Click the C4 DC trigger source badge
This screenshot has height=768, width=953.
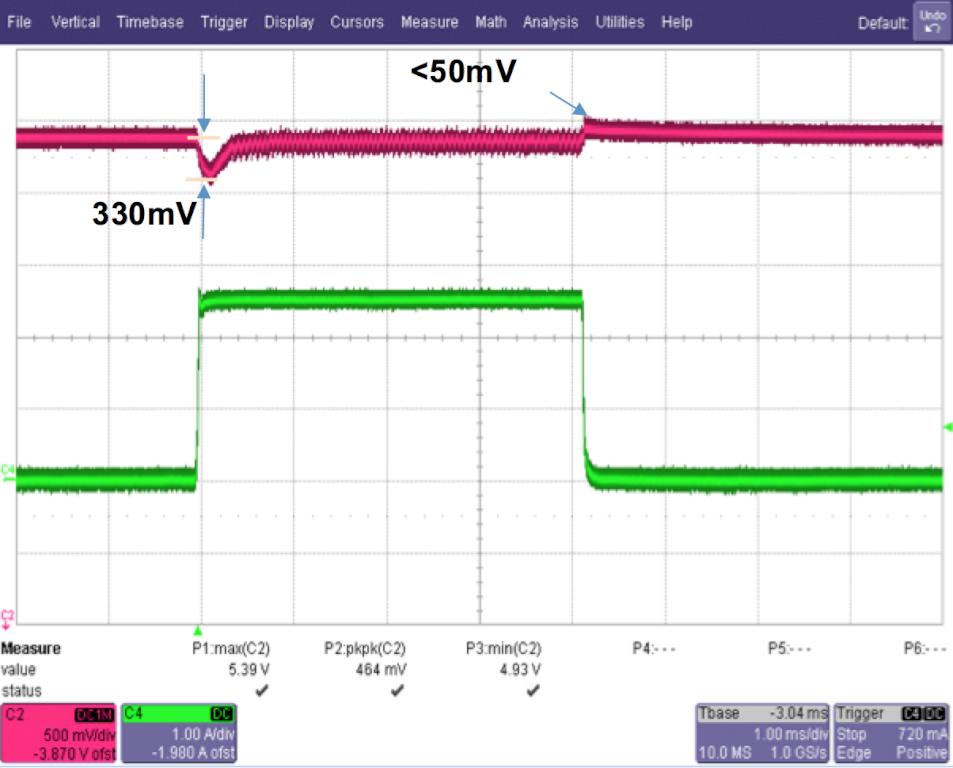[924, 714]
